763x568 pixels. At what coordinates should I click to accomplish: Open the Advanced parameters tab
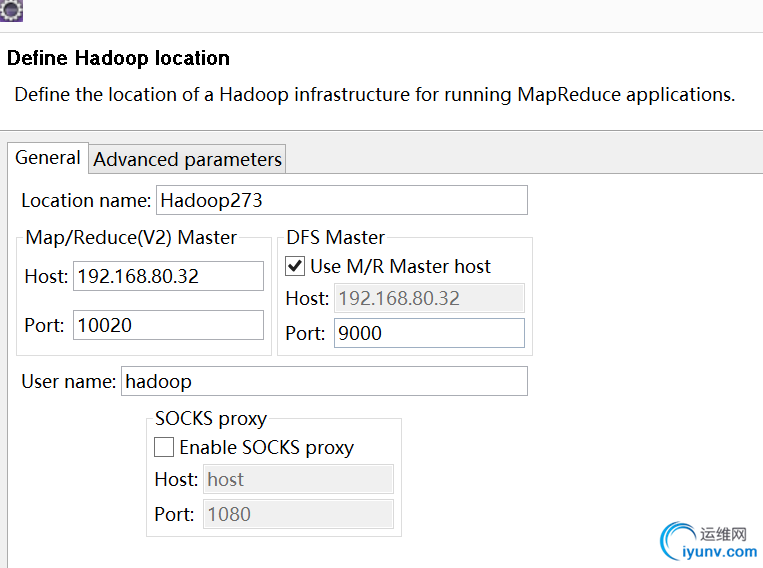[x=188, y=159]
